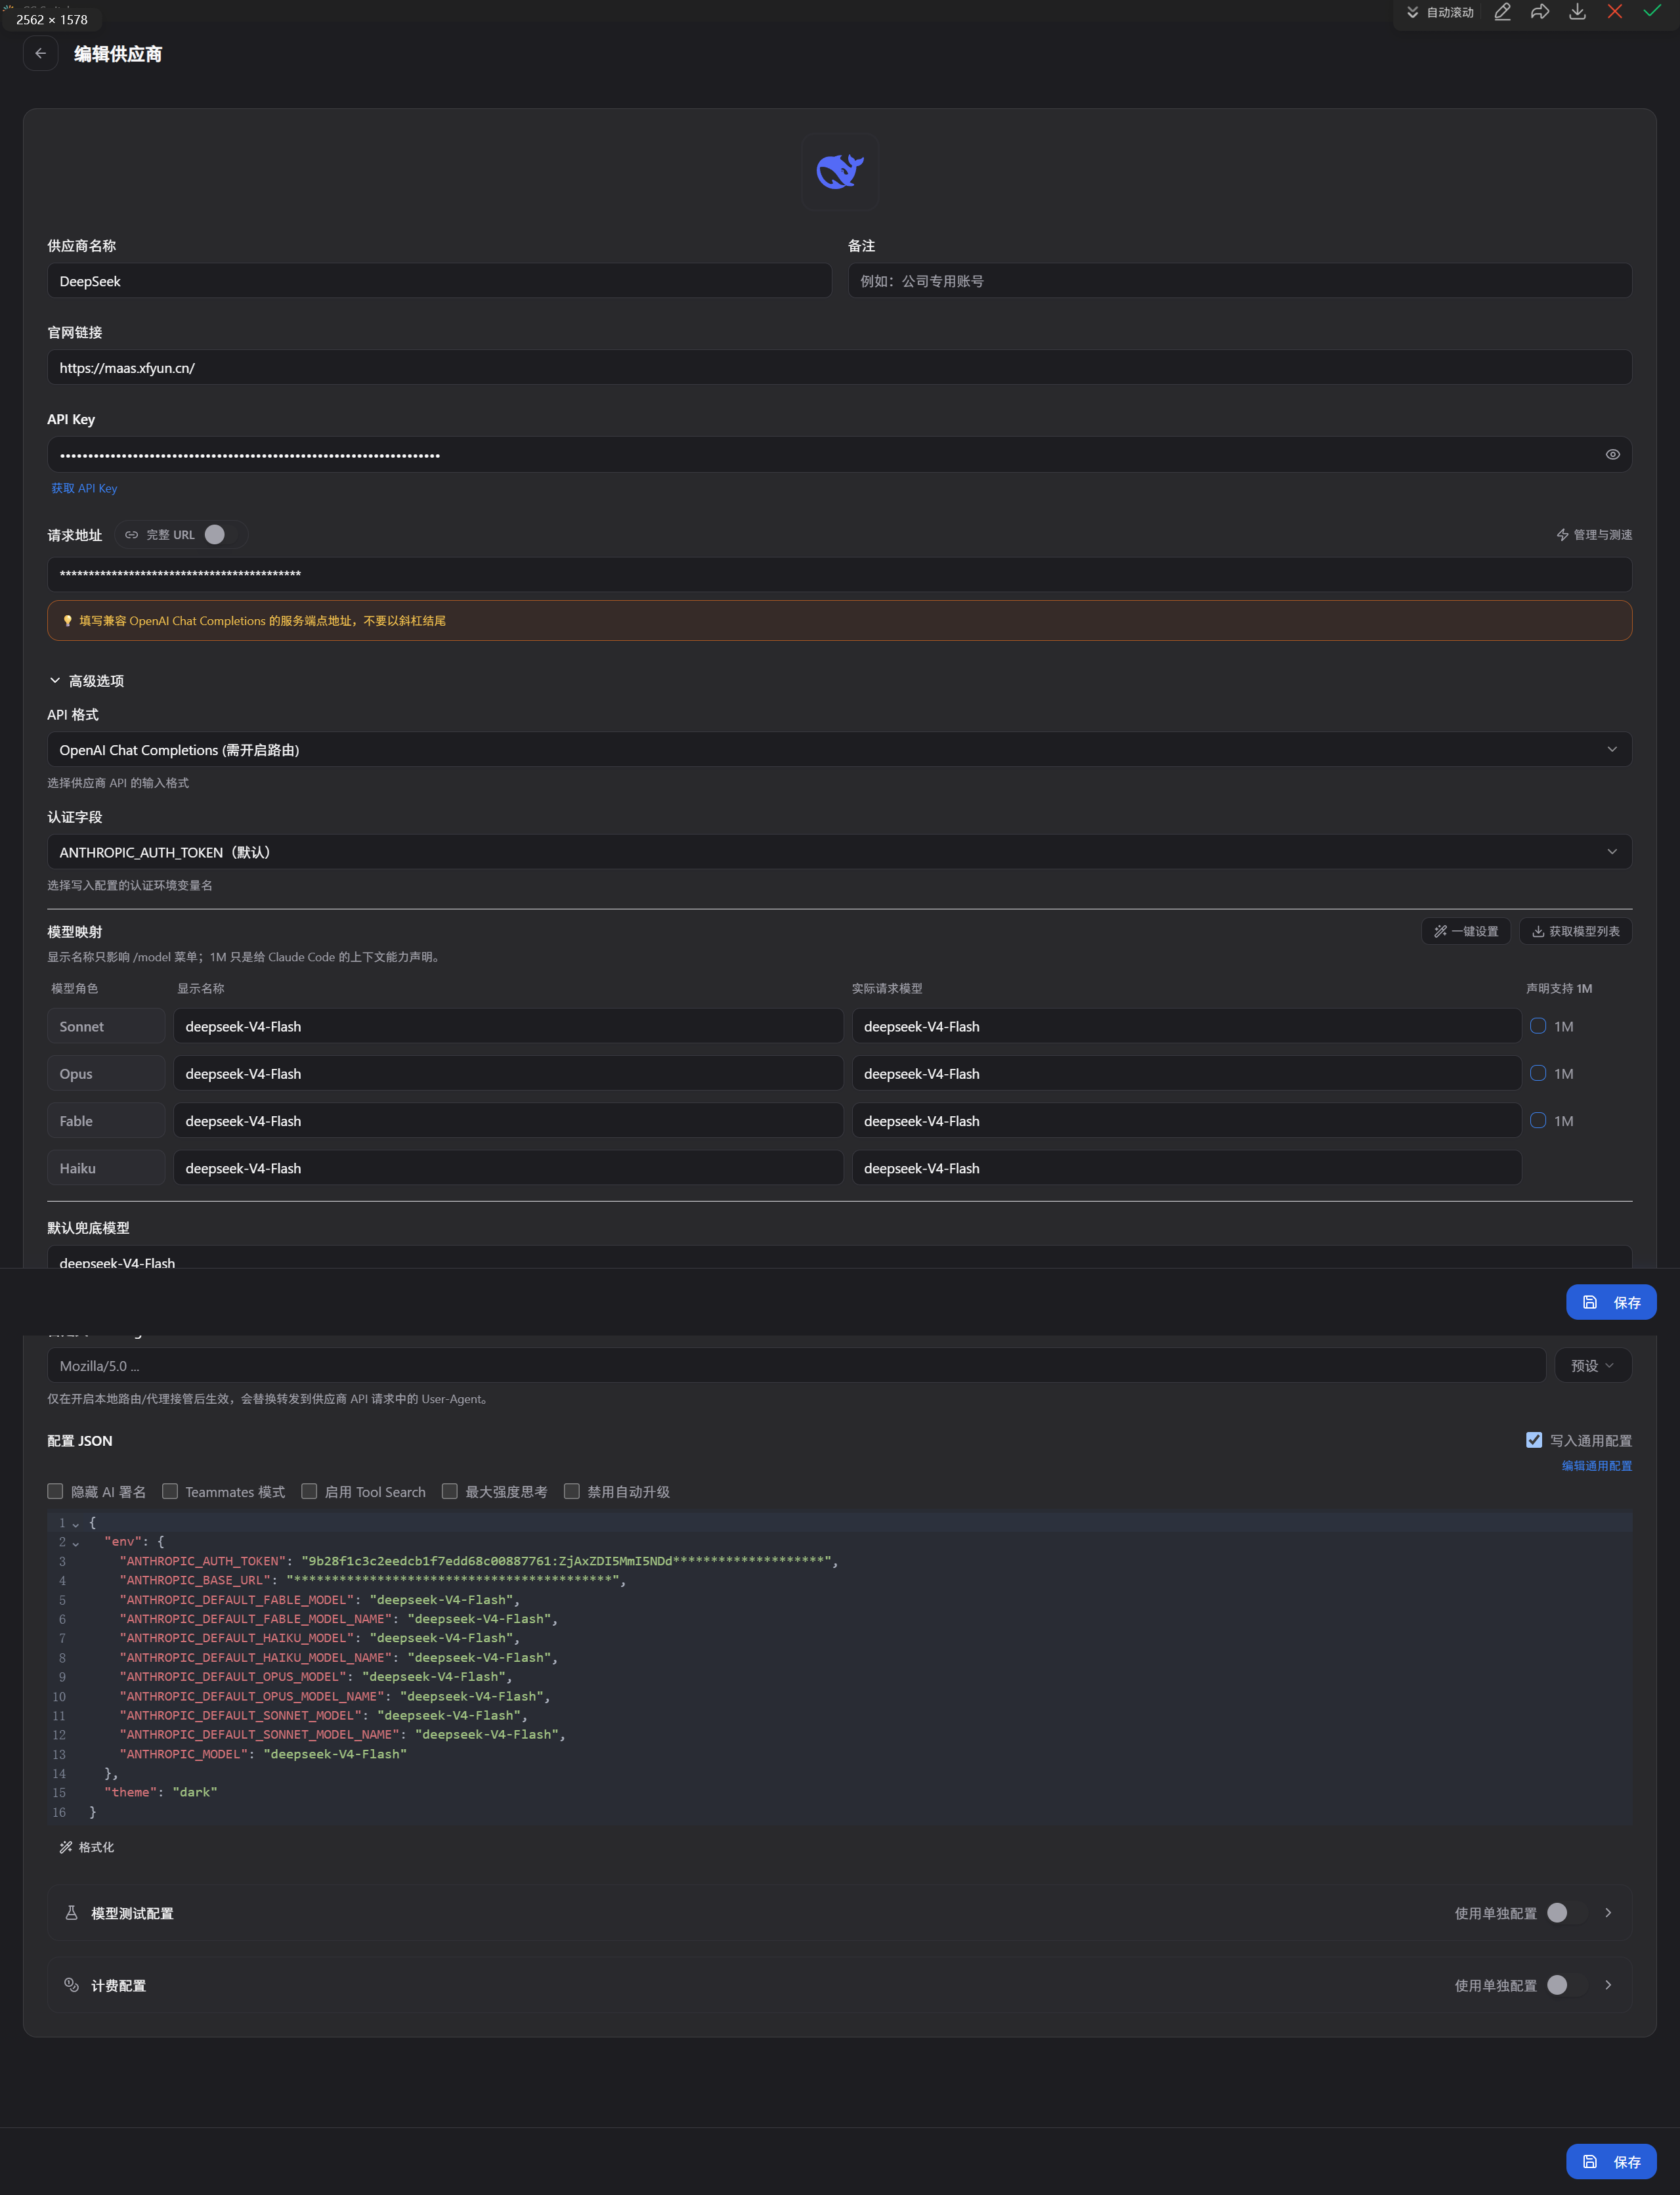
Task: Cancel the capture with the red X icon
Action: coord(1614,12)
